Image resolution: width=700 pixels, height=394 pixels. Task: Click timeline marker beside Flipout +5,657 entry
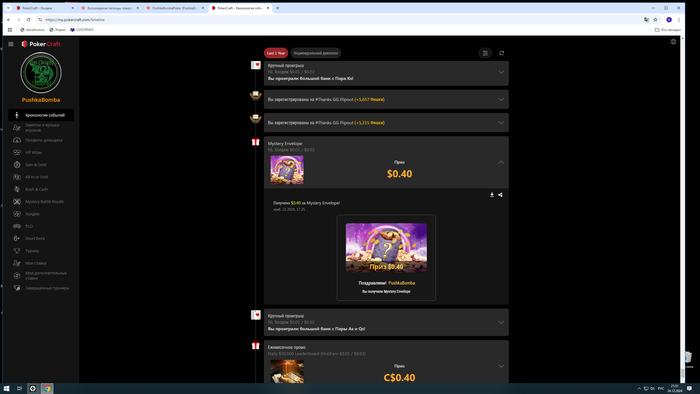click(x=255, y=95)
